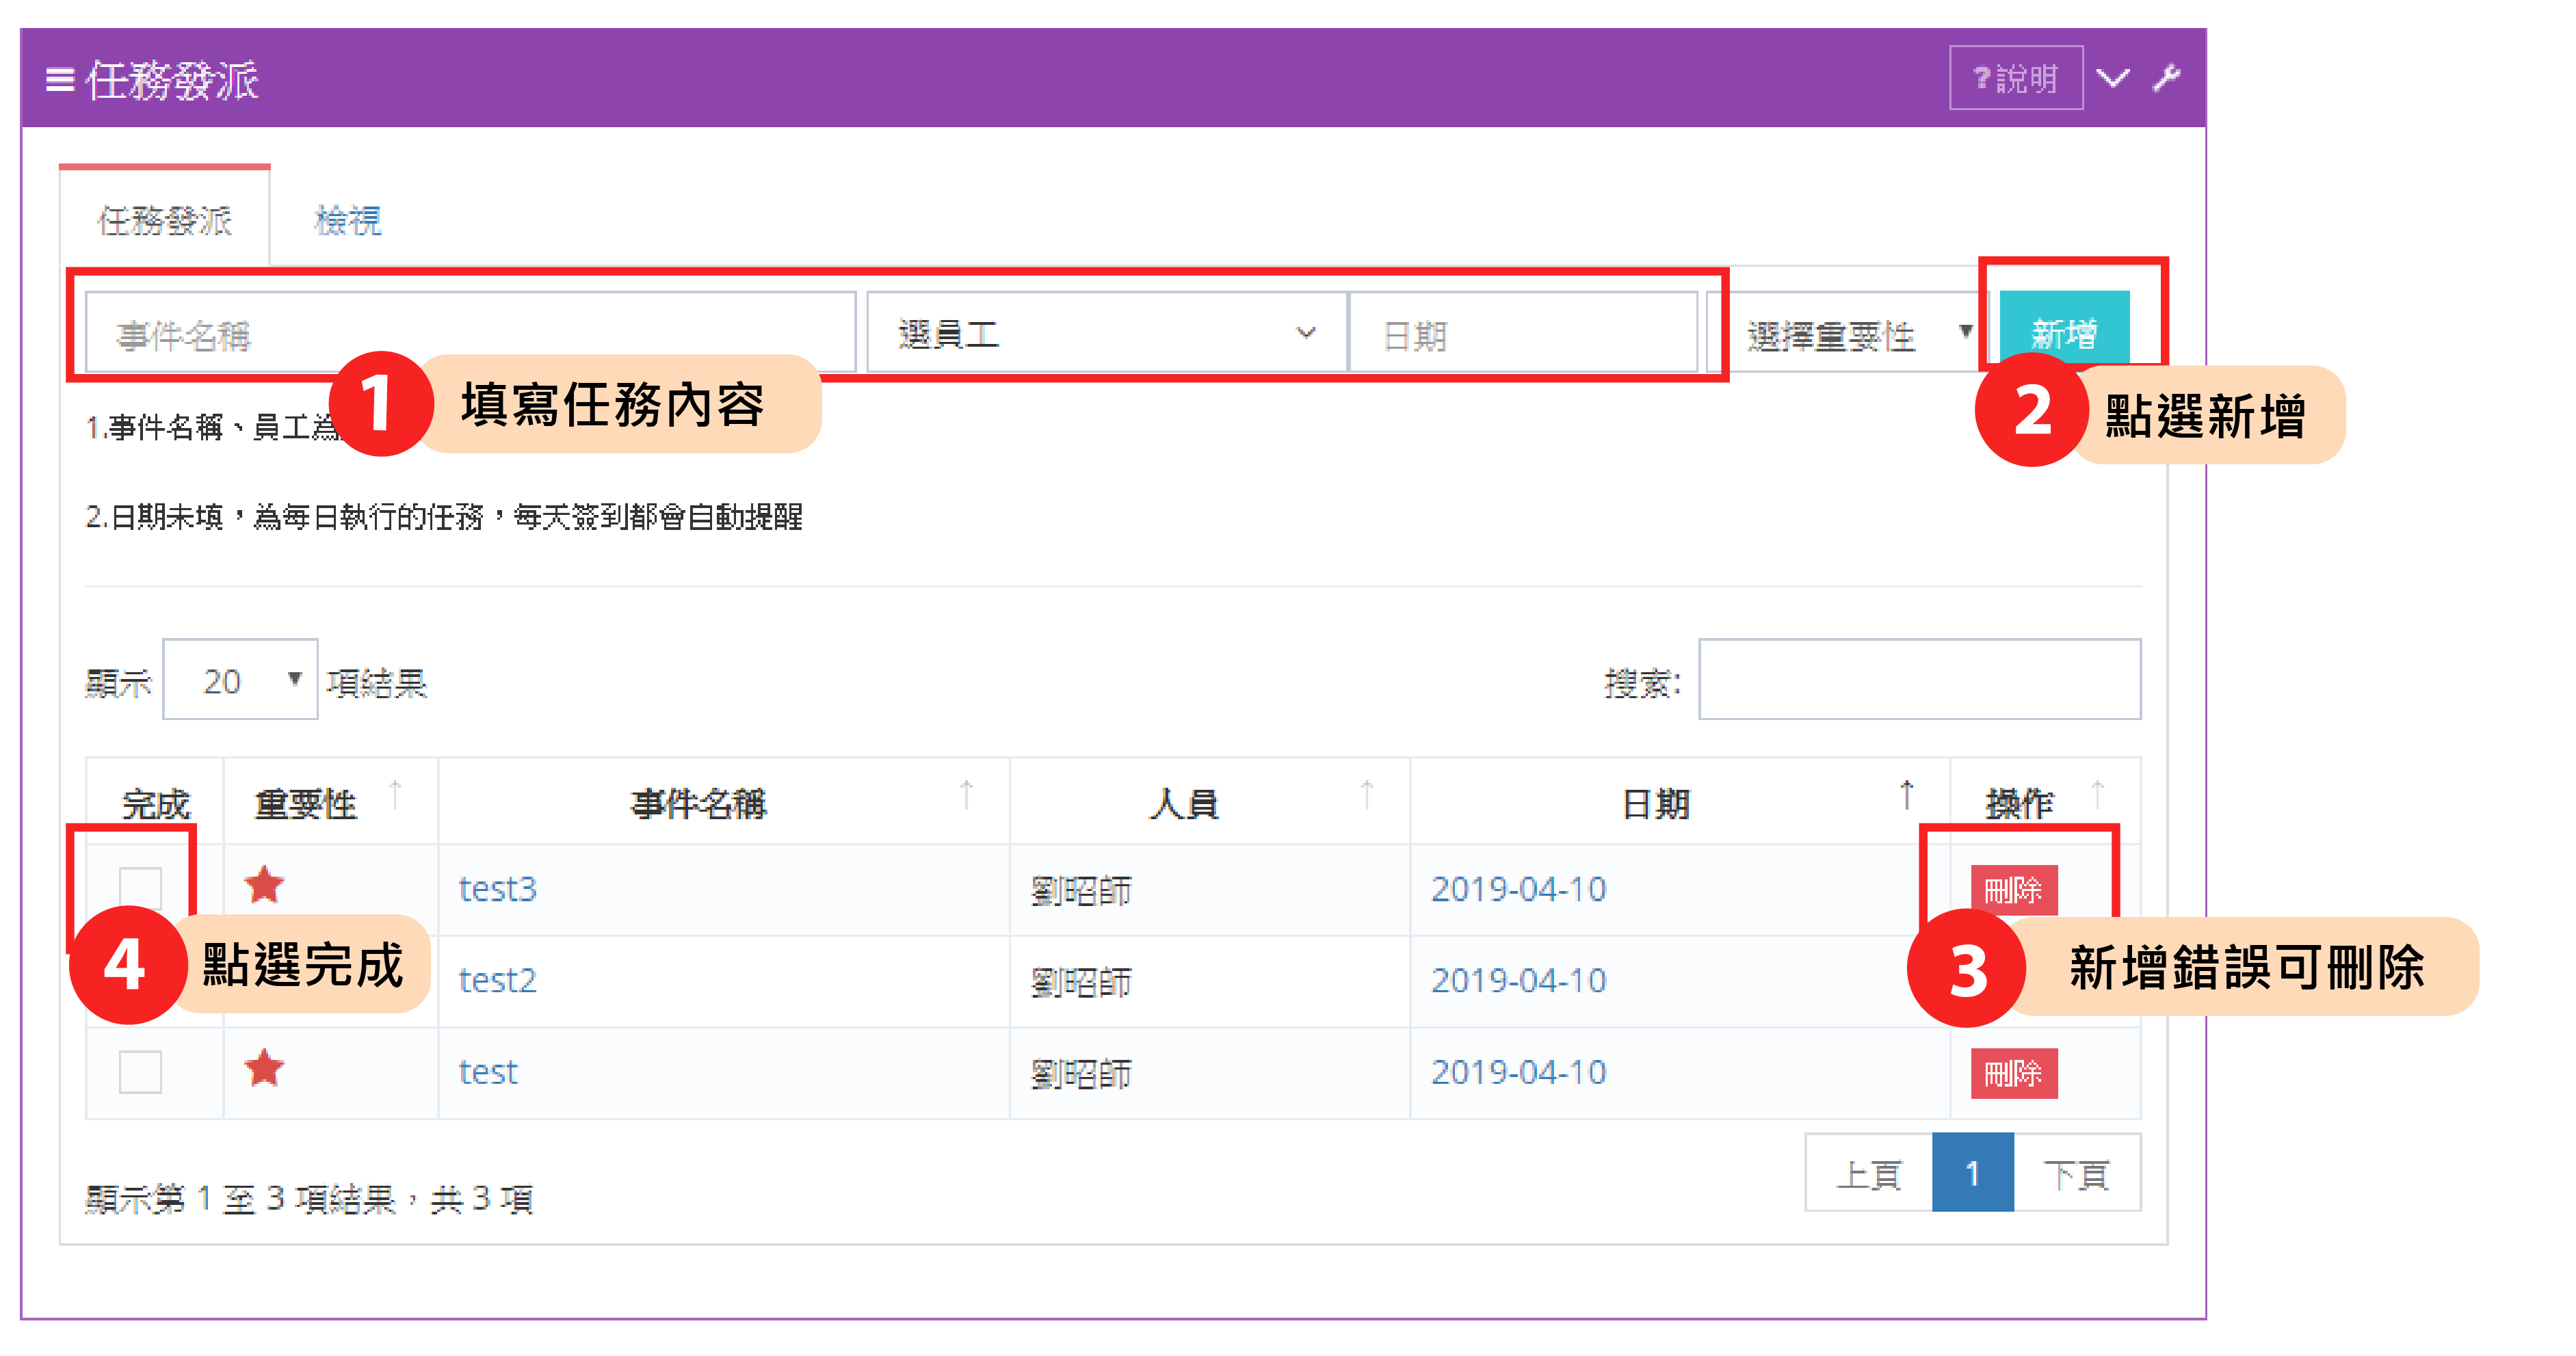Sort by the 事件名稱 column arrow
The image size is (2576, 1356).
click(966, 796)
